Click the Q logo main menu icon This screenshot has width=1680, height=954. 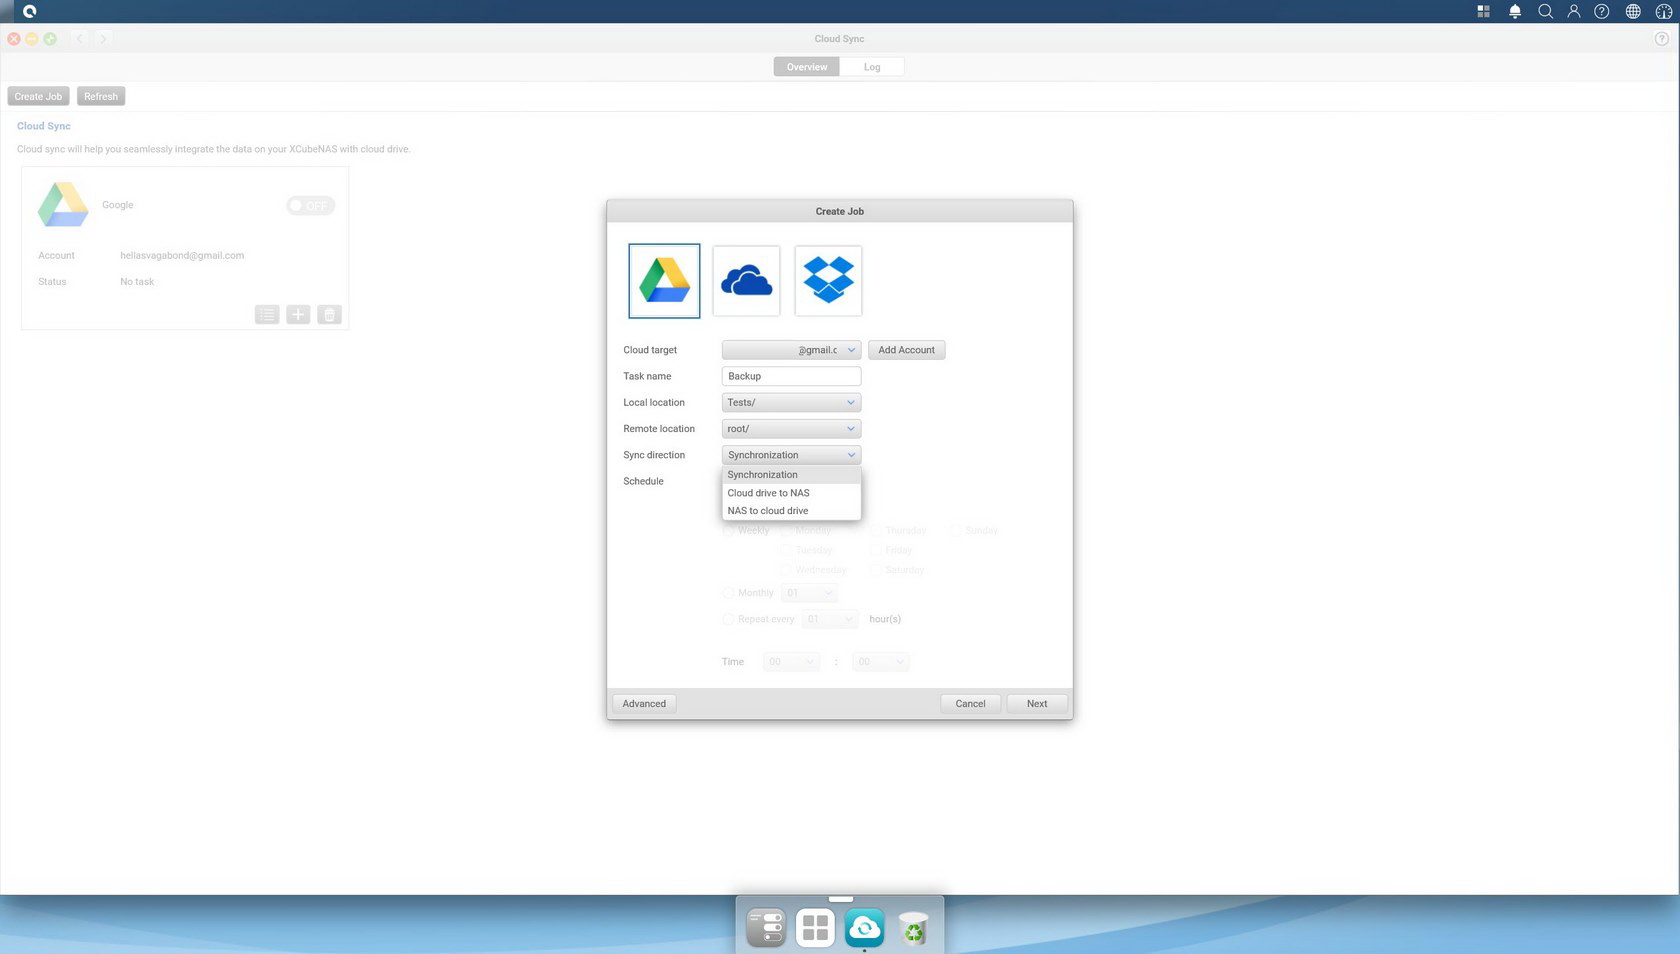[x=29, y=11]
